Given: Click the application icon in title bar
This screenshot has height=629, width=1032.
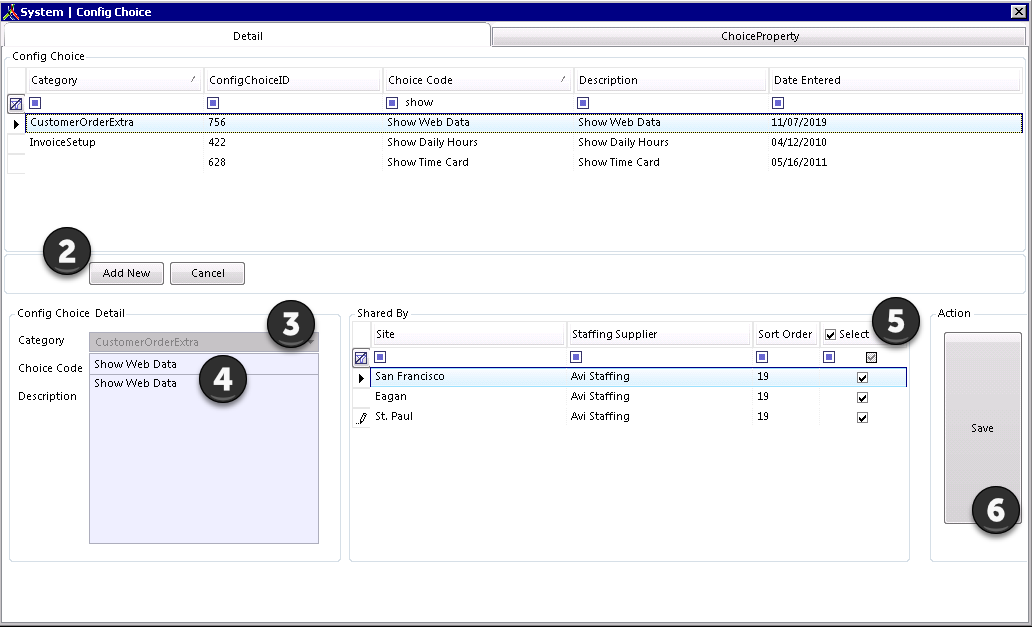Looking at the screenshot, I should pos(10,12).
